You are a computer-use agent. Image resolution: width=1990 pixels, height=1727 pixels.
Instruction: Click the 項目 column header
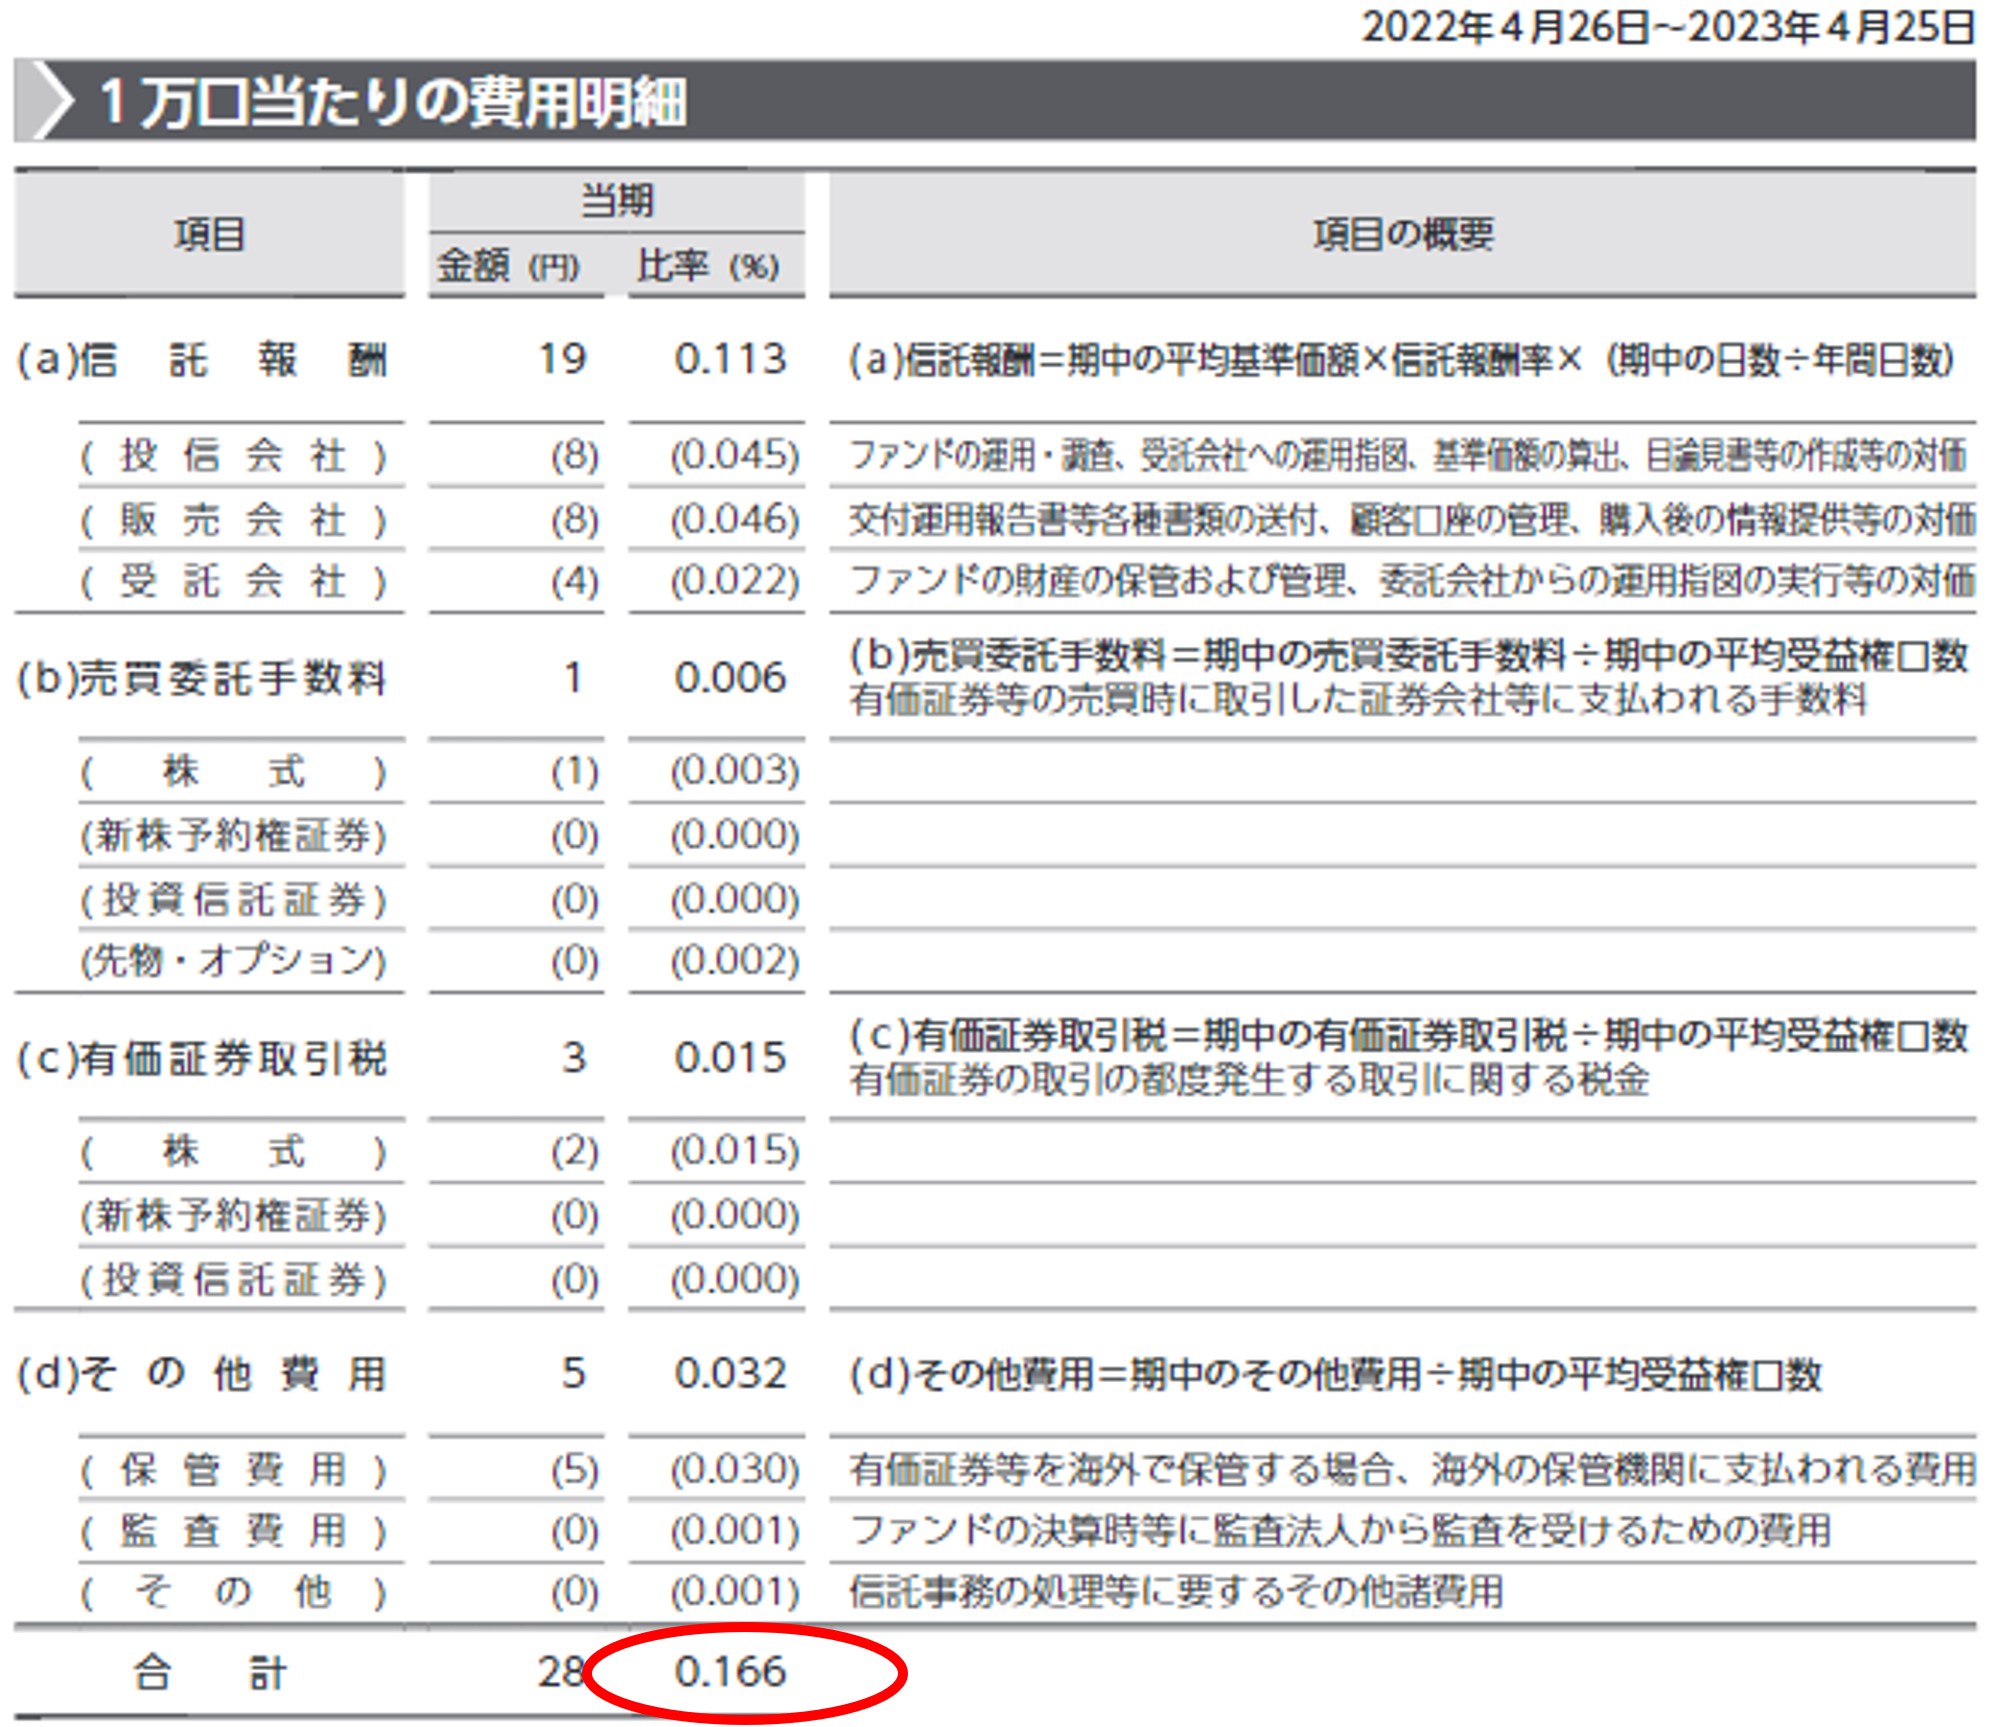click(x=209, y=235)
